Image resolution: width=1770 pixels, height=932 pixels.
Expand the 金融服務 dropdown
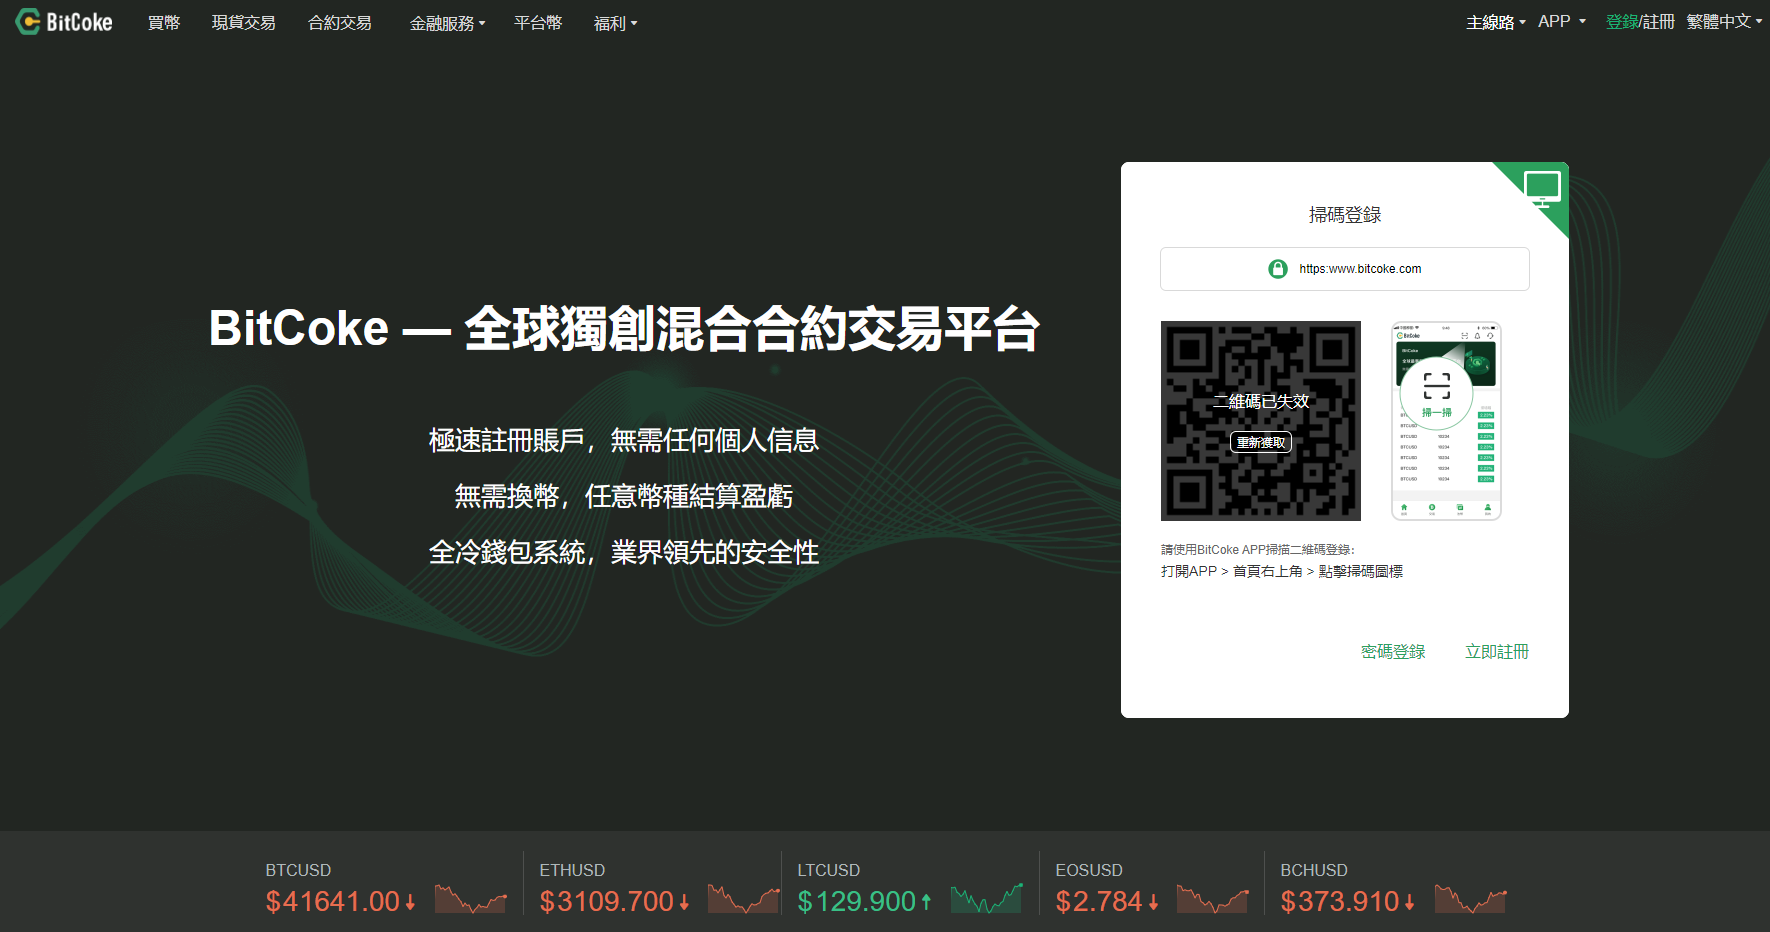tap(447, 23)
